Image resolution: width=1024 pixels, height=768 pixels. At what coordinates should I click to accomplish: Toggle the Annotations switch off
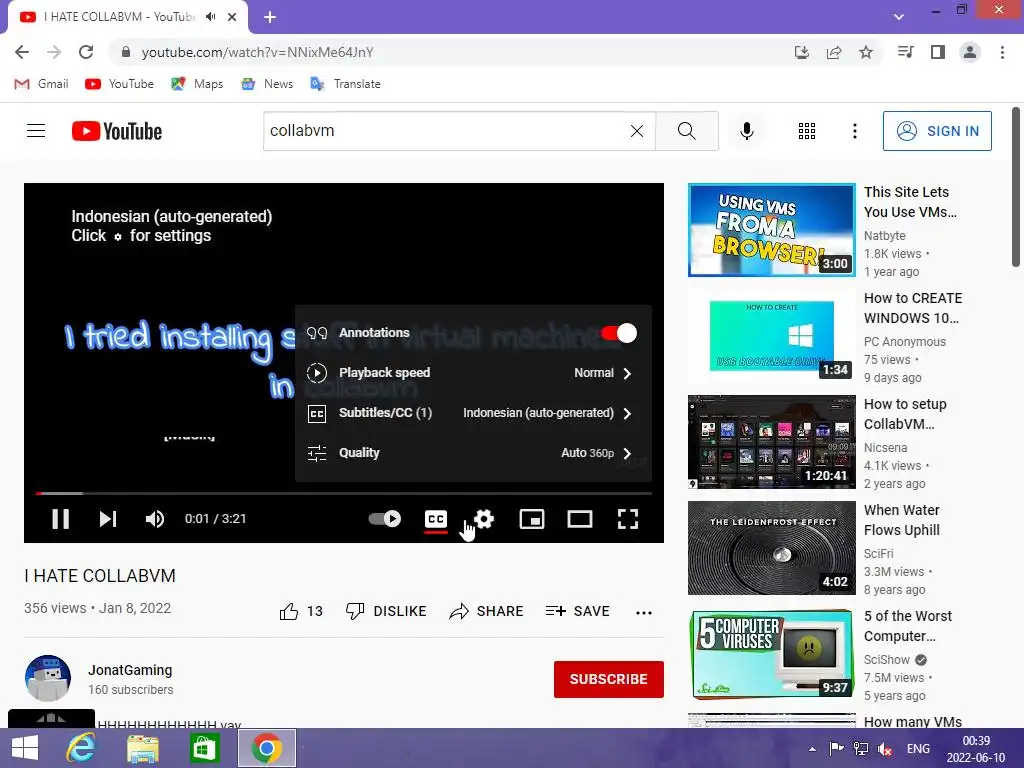click(618, 333)
